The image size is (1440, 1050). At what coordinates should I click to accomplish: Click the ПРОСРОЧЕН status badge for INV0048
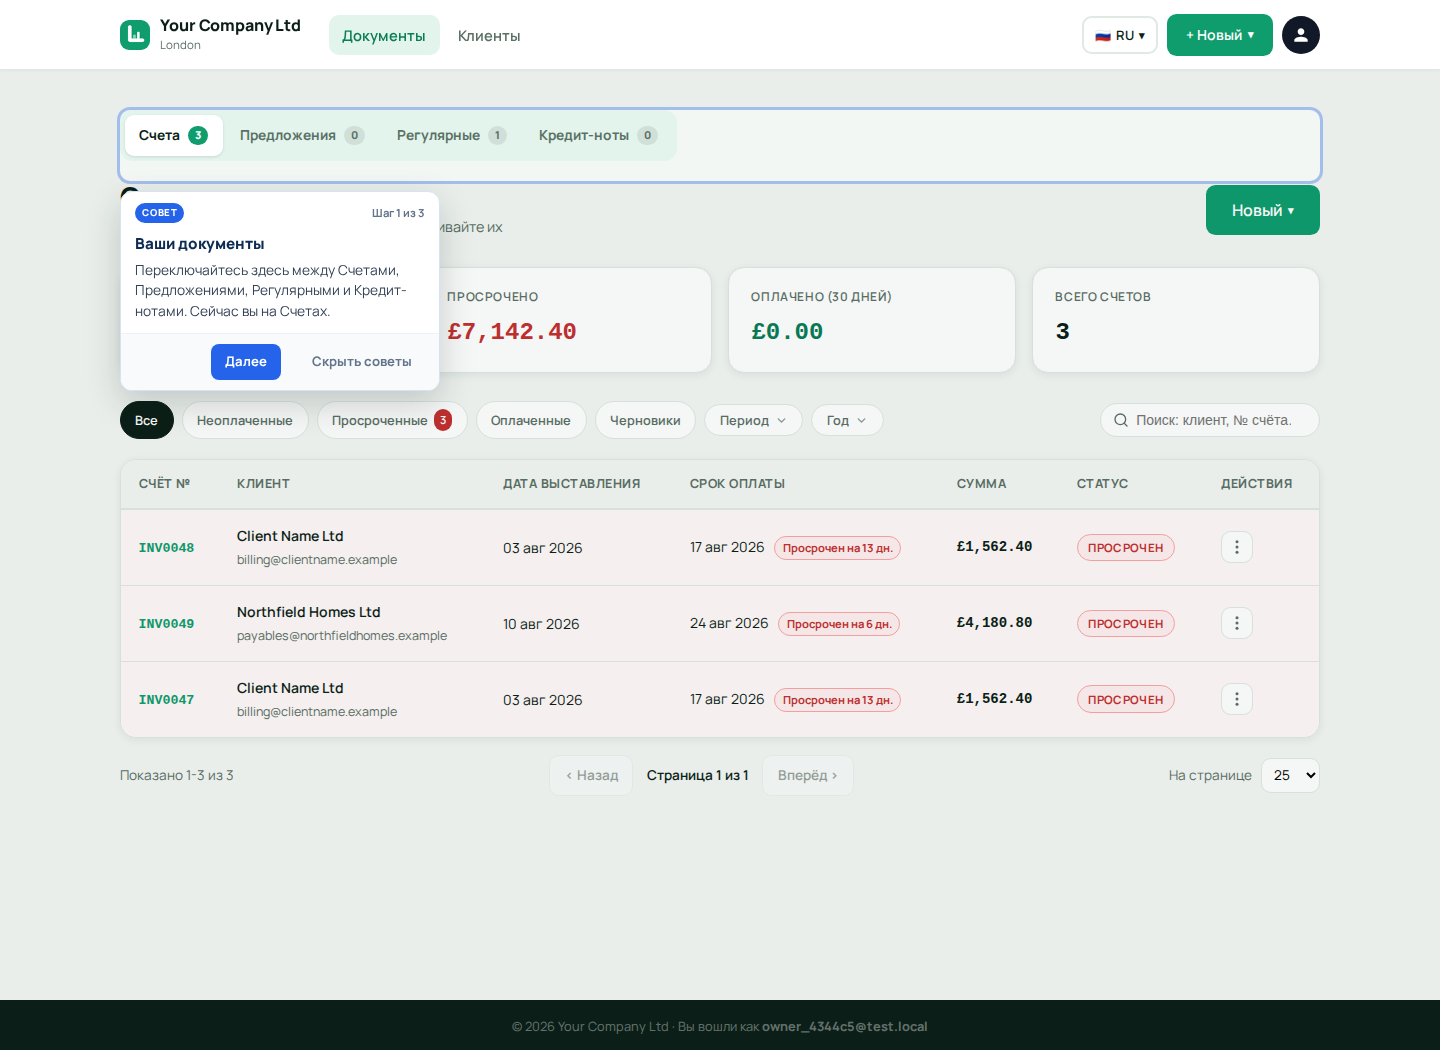(1126, 548)
